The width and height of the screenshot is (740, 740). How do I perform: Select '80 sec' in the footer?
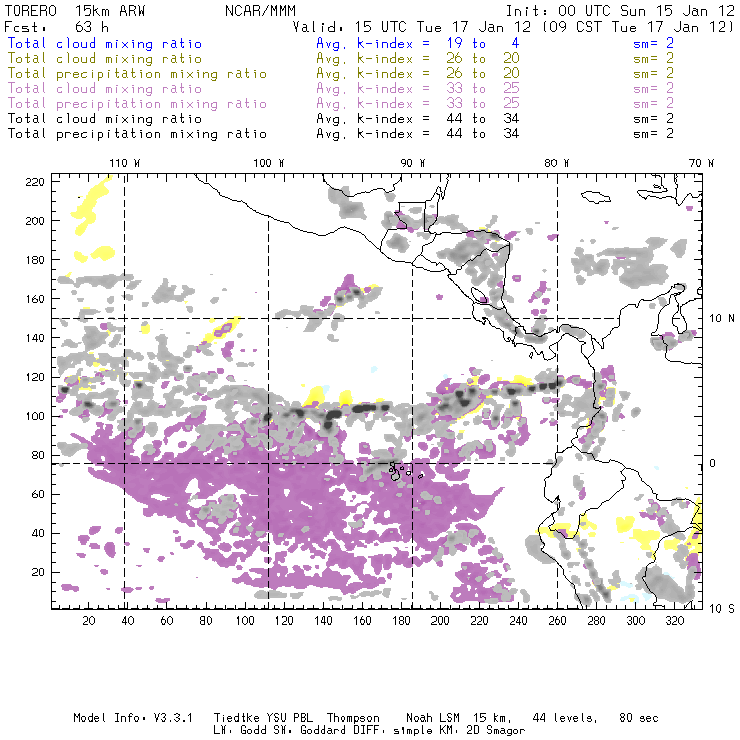[x=639, y=718]
